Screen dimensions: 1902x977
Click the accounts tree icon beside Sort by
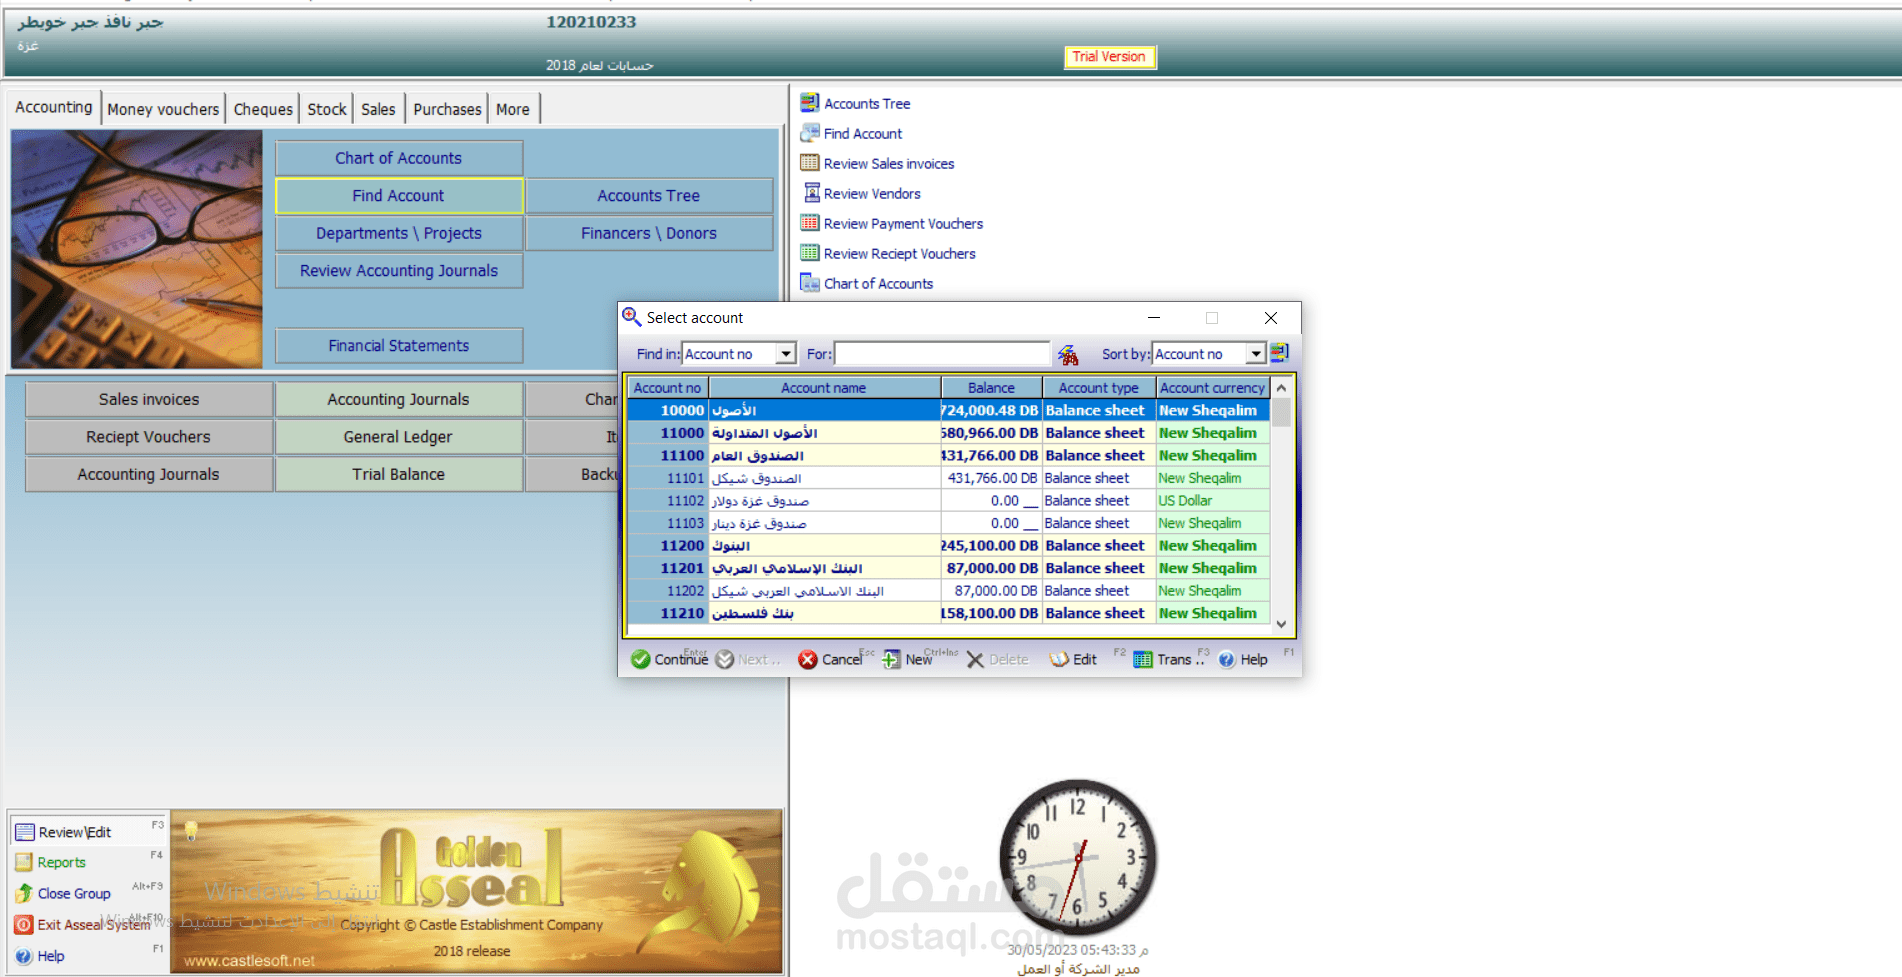pyautogui.click(x=1280, y=353)
